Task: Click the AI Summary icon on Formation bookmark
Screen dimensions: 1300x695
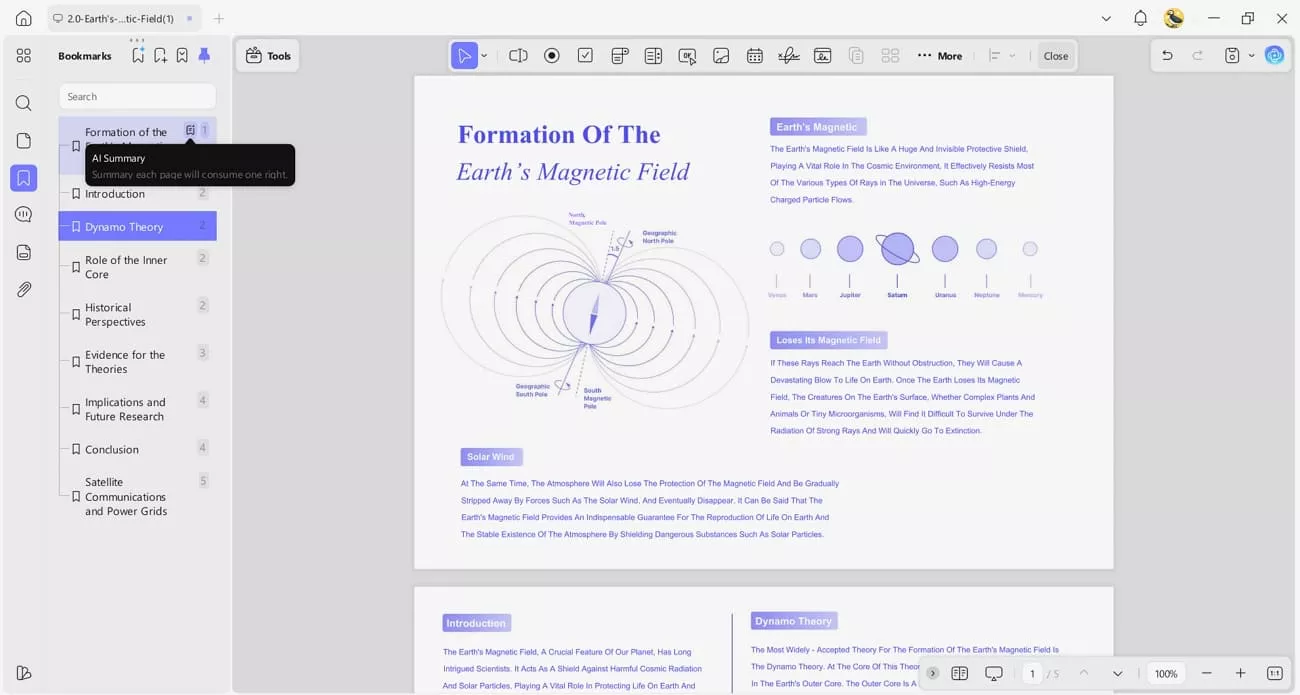Action: click(x=190, y=129)
